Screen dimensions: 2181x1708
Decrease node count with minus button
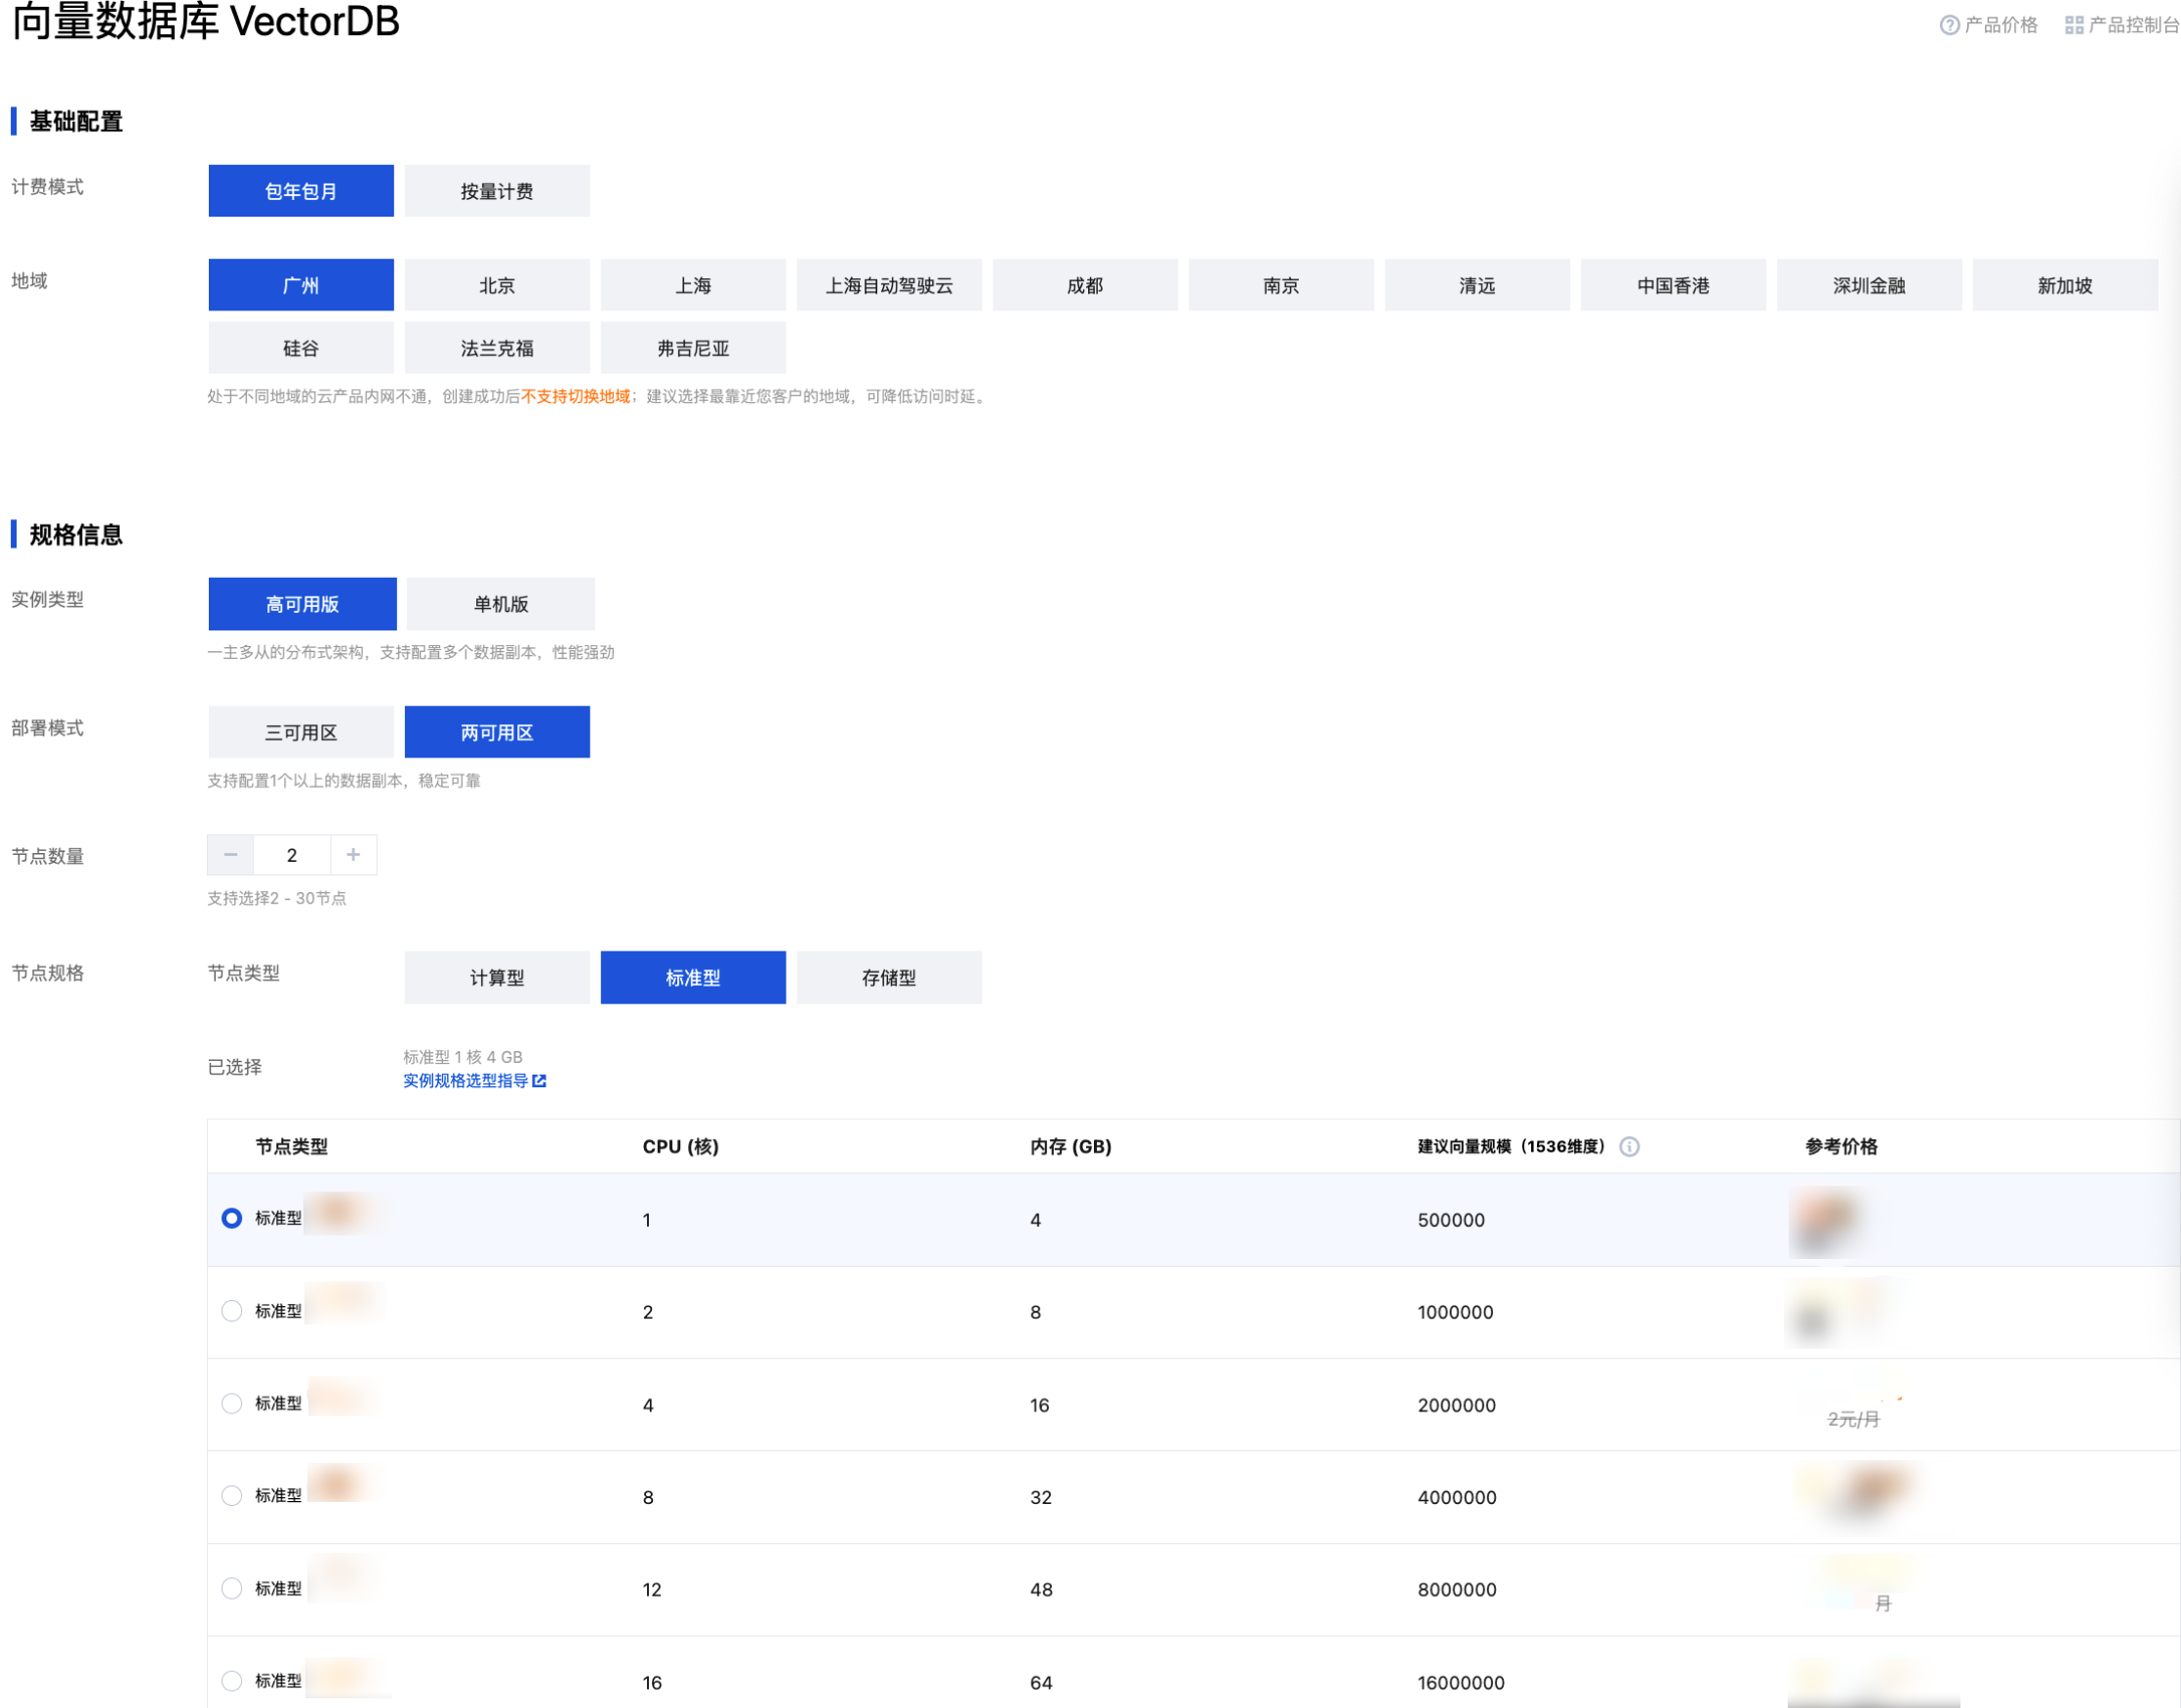(231, 855)
